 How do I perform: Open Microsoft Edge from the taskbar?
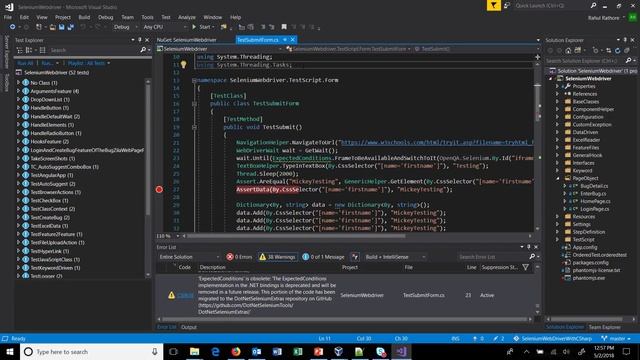(215, 351)
